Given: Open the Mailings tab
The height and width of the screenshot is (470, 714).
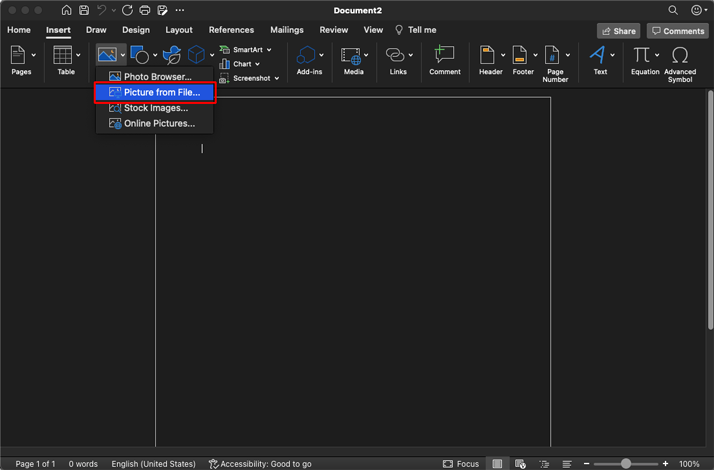Looking at the screenshot, I should point(287,30).
